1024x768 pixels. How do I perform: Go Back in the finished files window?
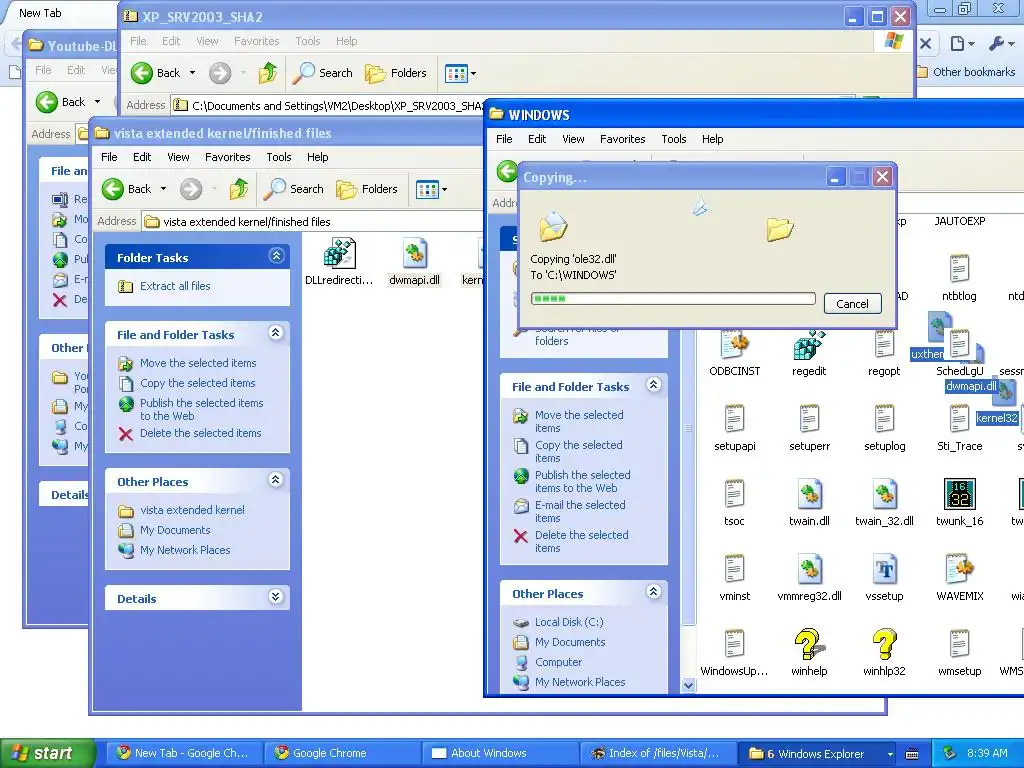[x=127, y=189]
